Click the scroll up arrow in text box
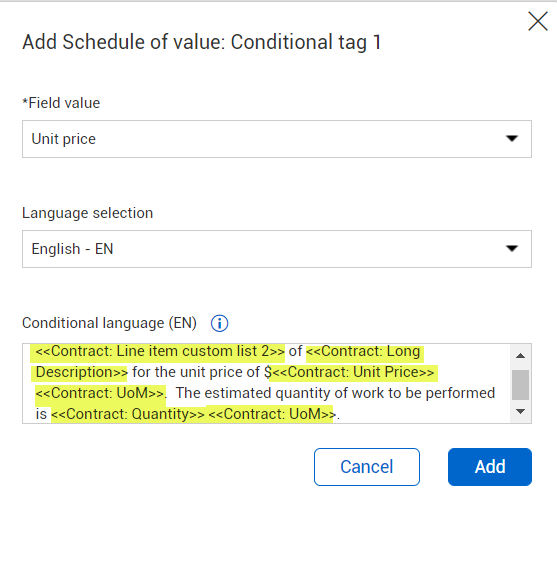Image resolution: width=557 pixels, height=581 pixels. pos(520,356)
